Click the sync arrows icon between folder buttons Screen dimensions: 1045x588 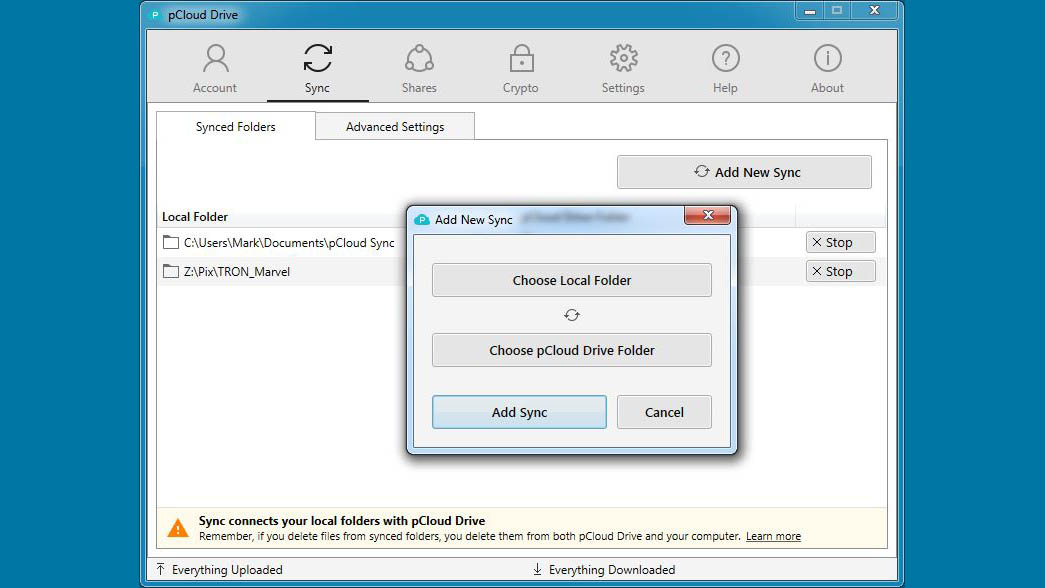pyautogui.click(x=572, y=315)
